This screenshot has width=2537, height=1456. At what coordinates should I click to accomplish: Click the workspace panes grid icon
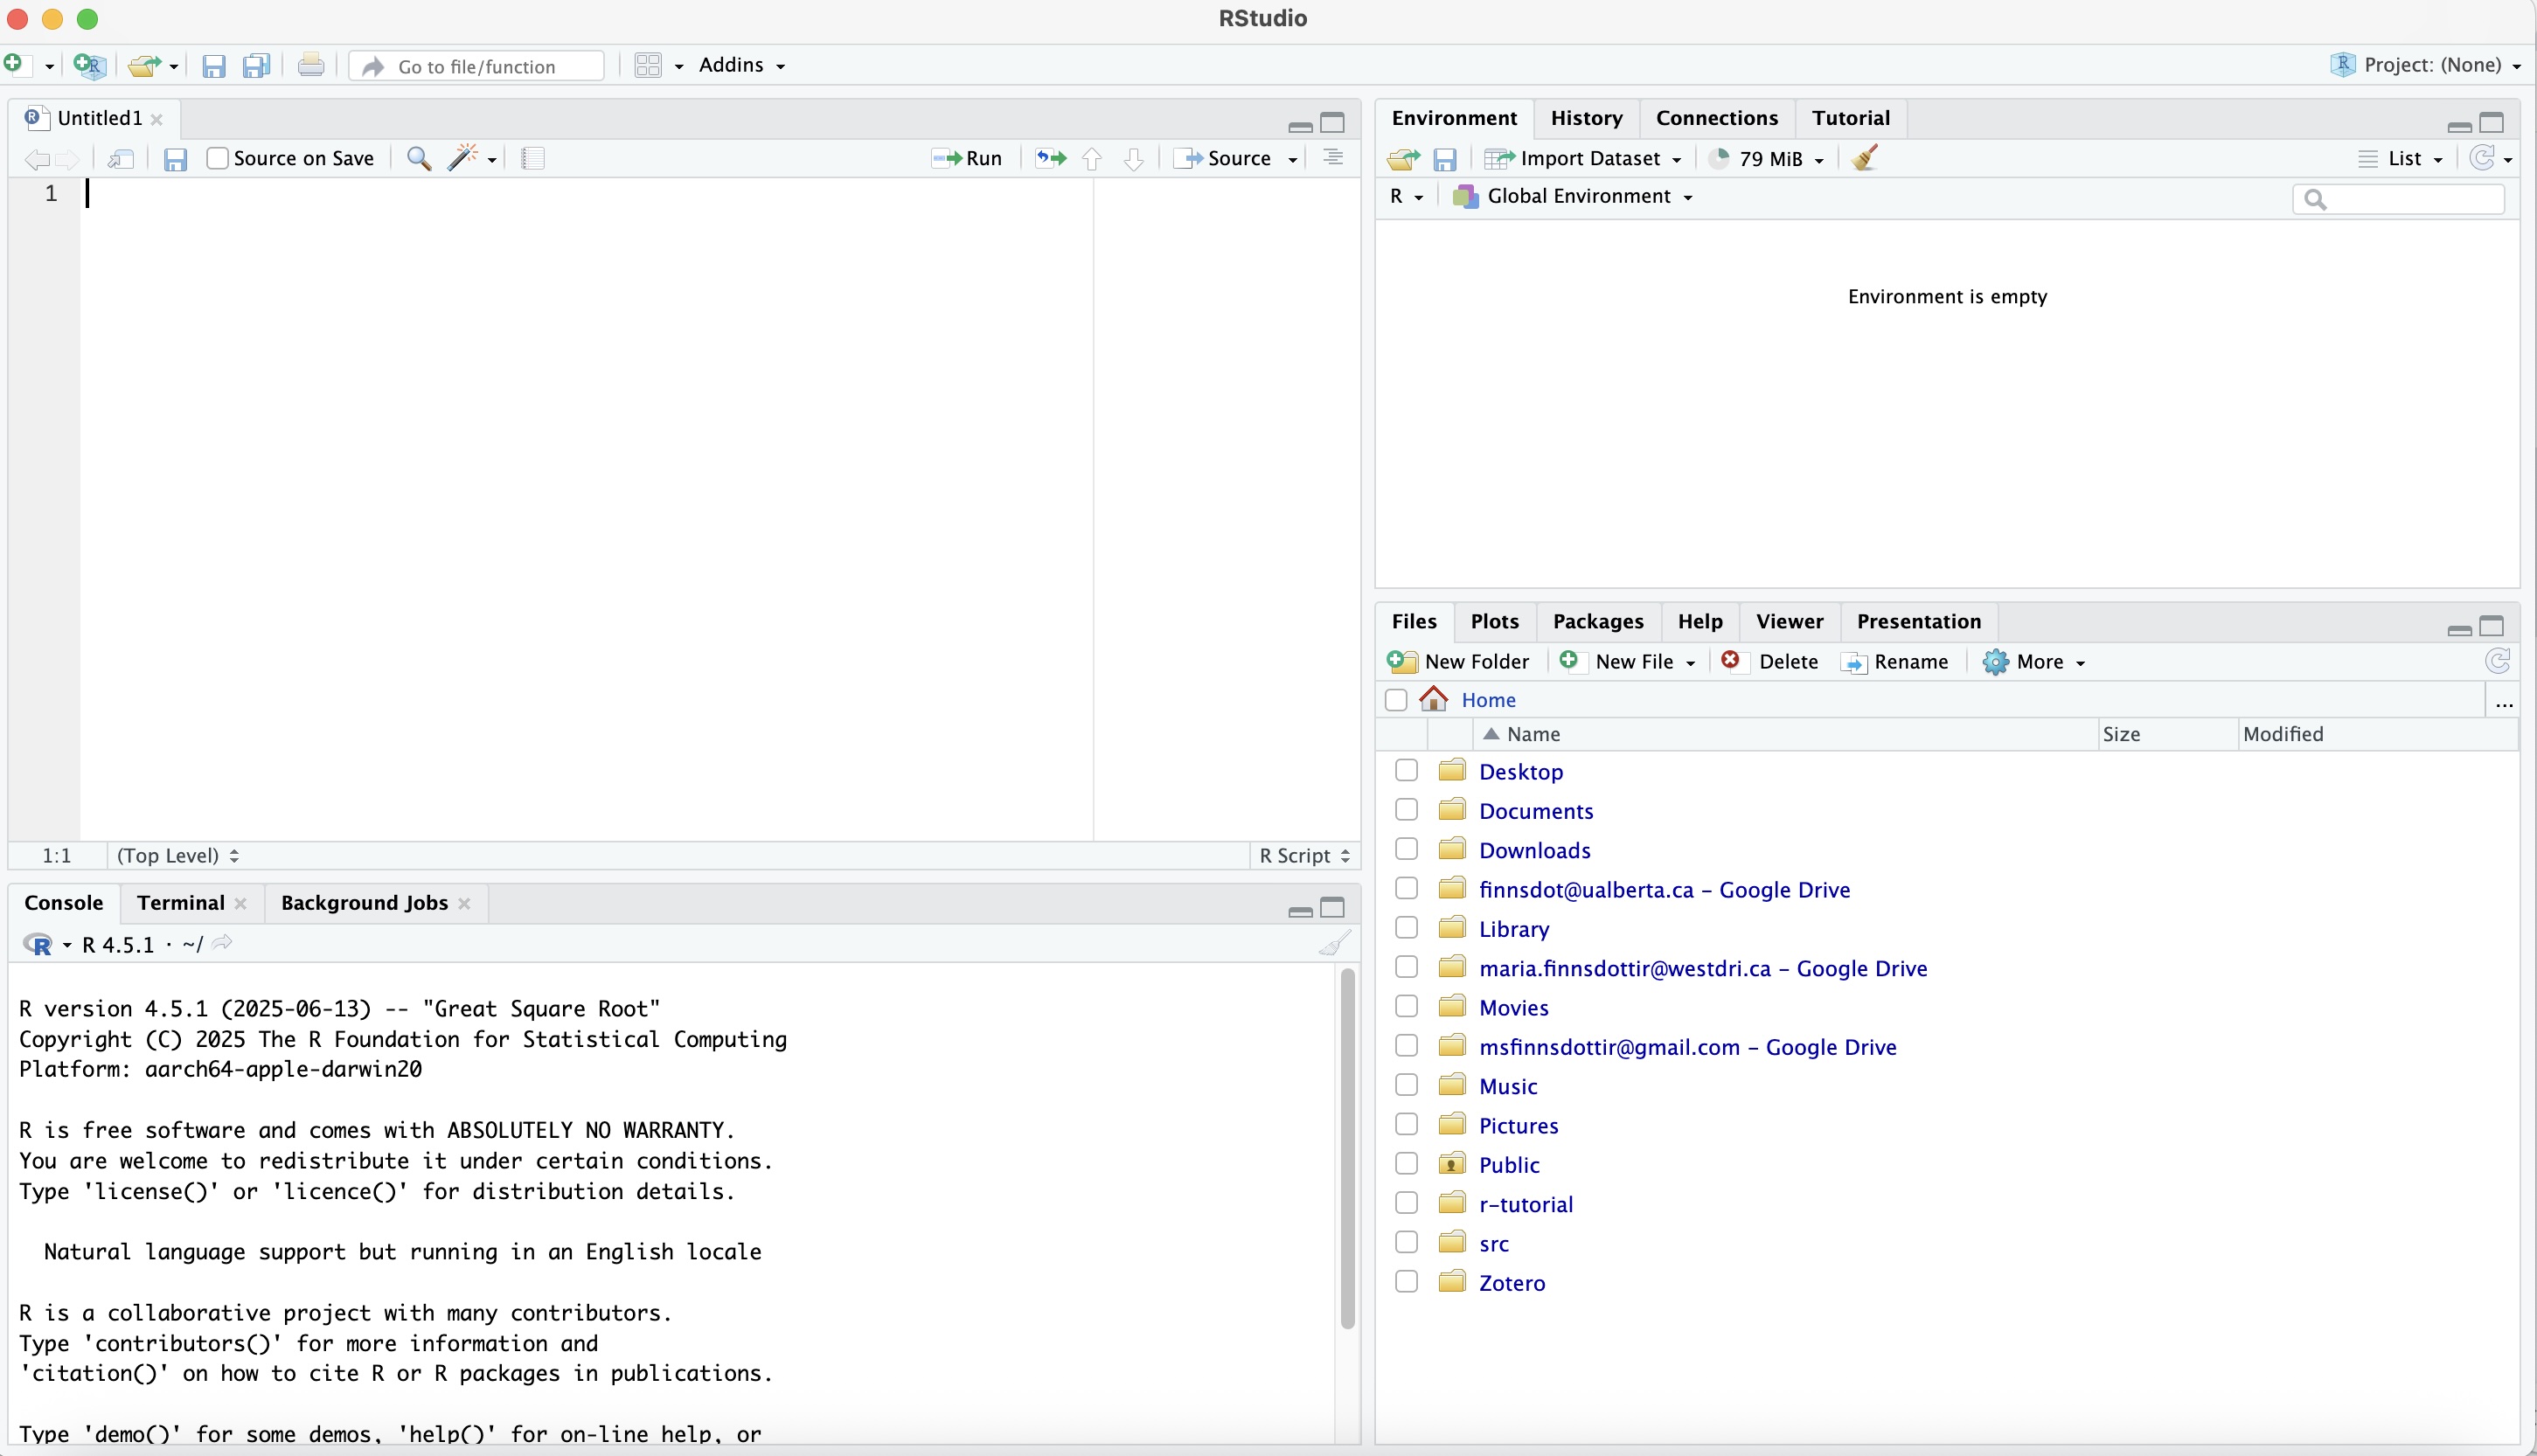pyautogui.click(x=648, y=65)
